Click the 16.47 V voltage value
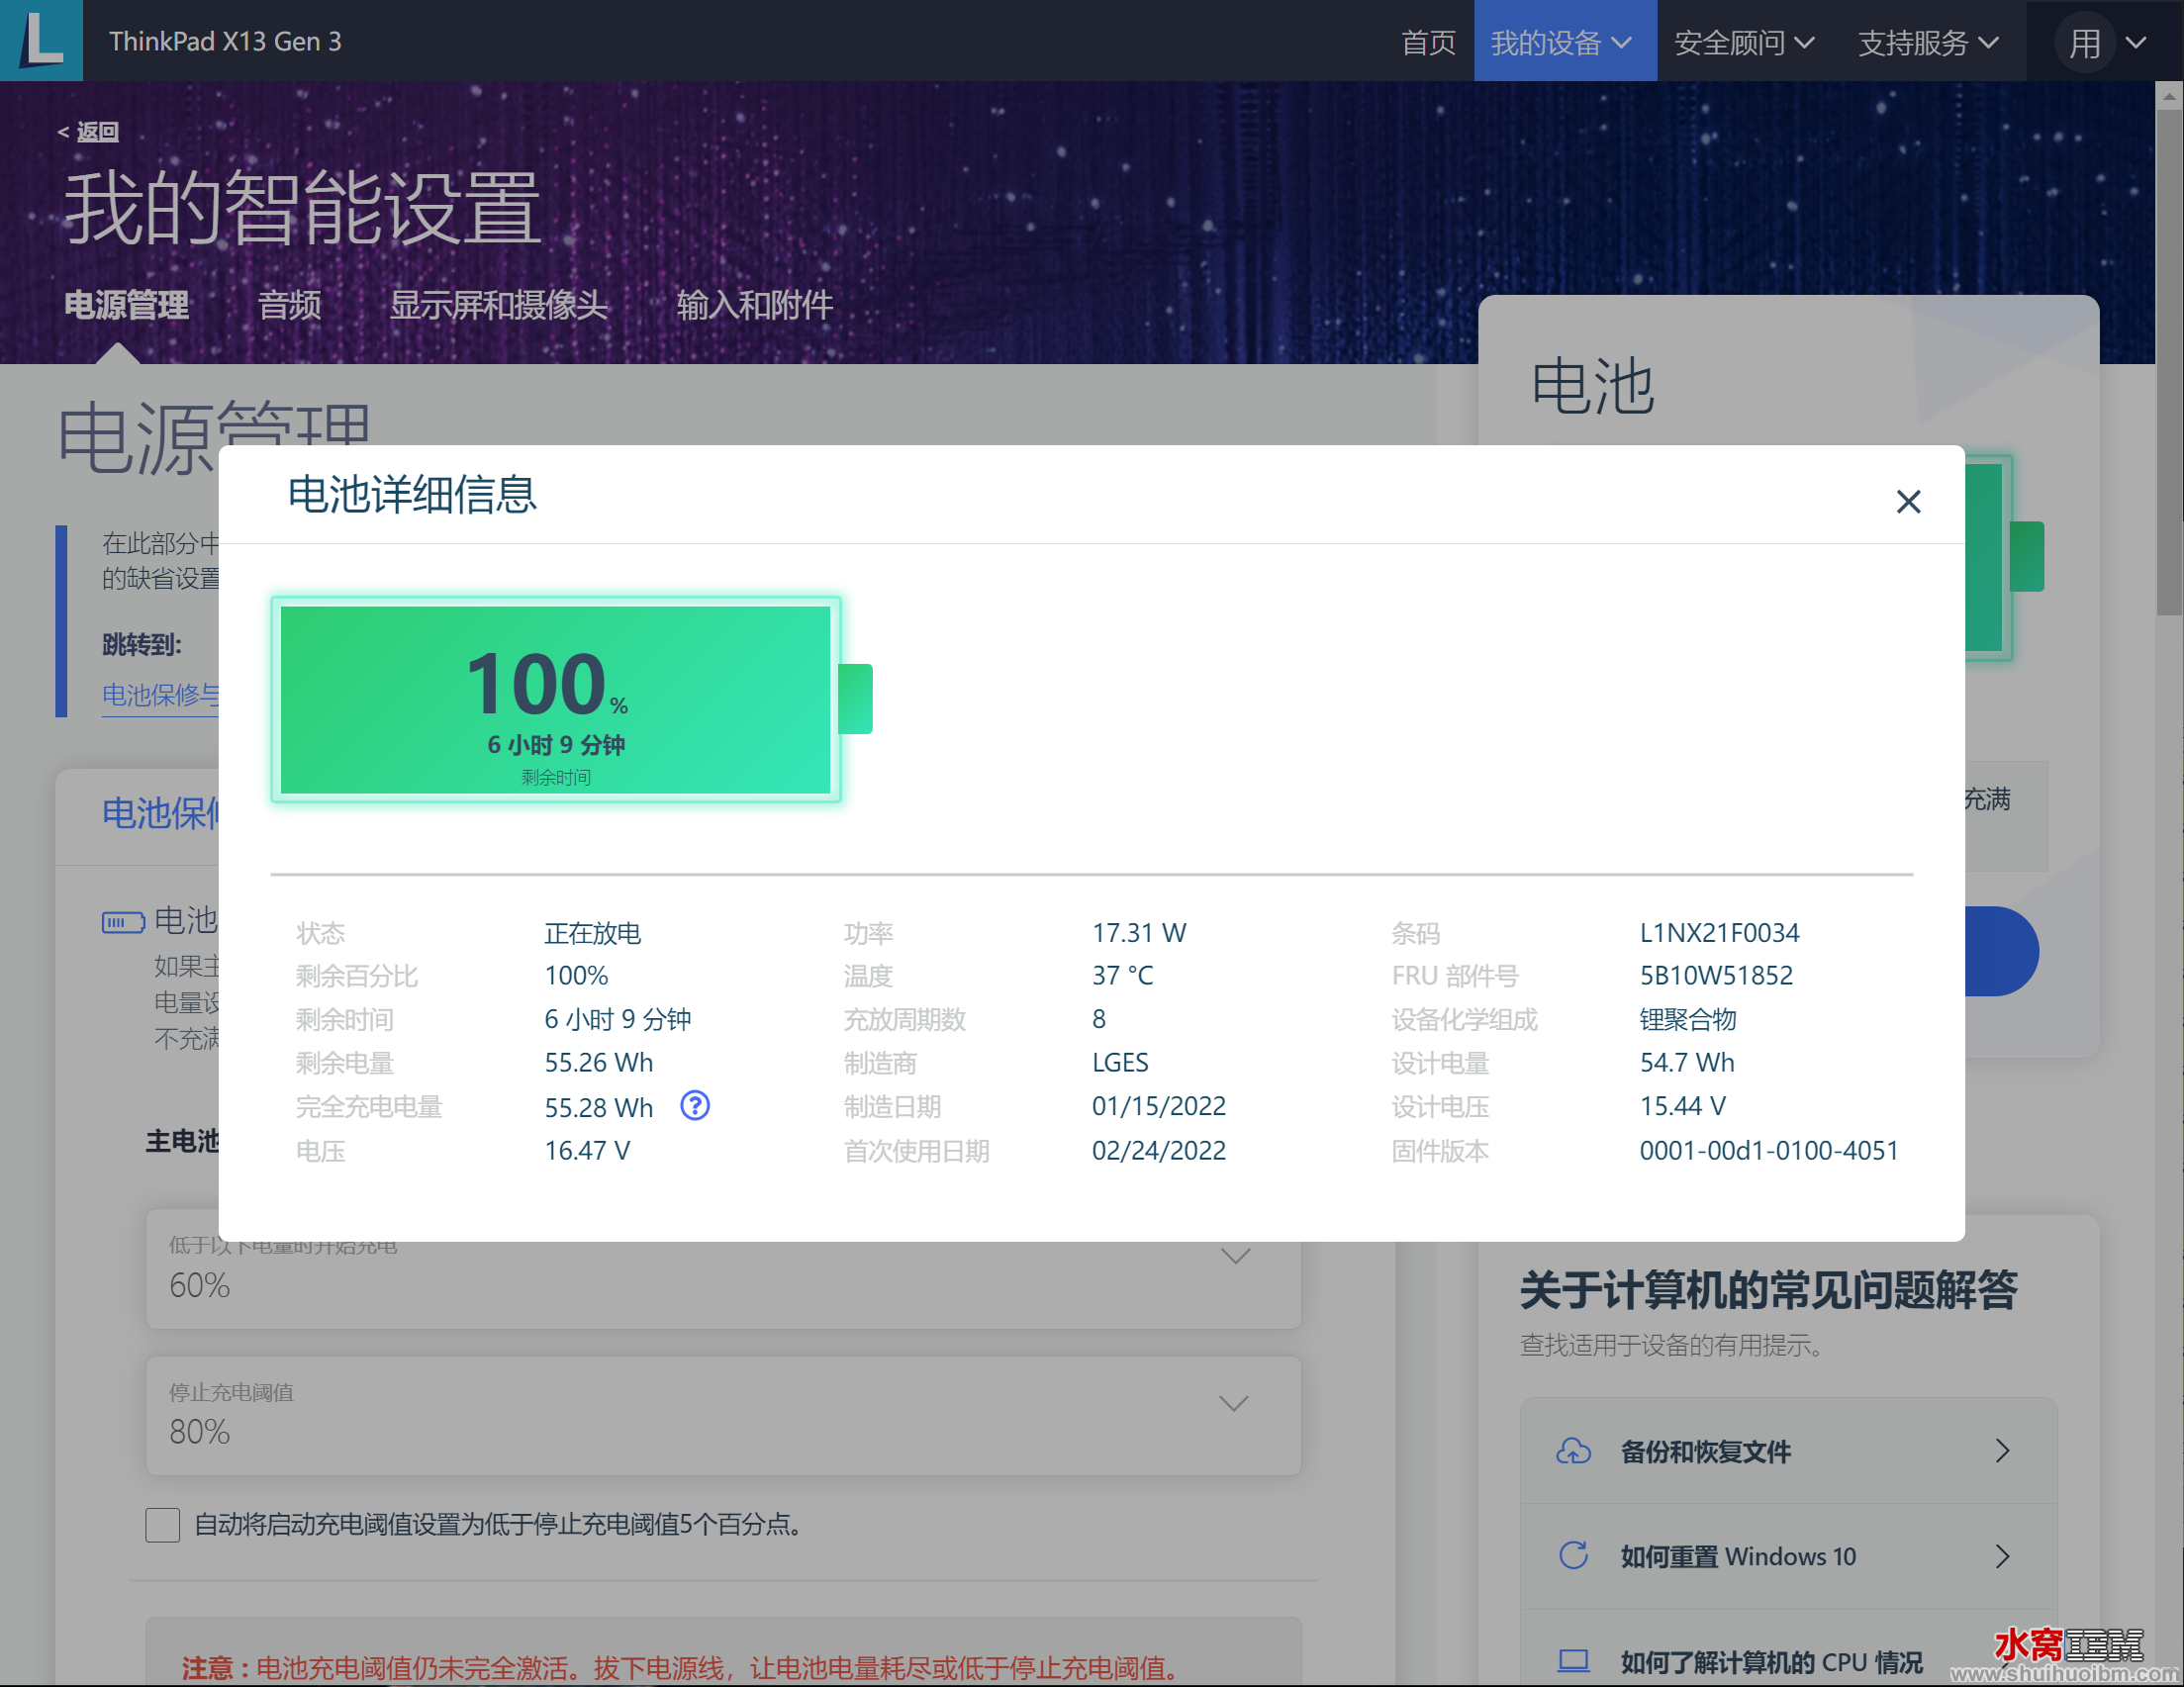 click(x=587, y=1151)
